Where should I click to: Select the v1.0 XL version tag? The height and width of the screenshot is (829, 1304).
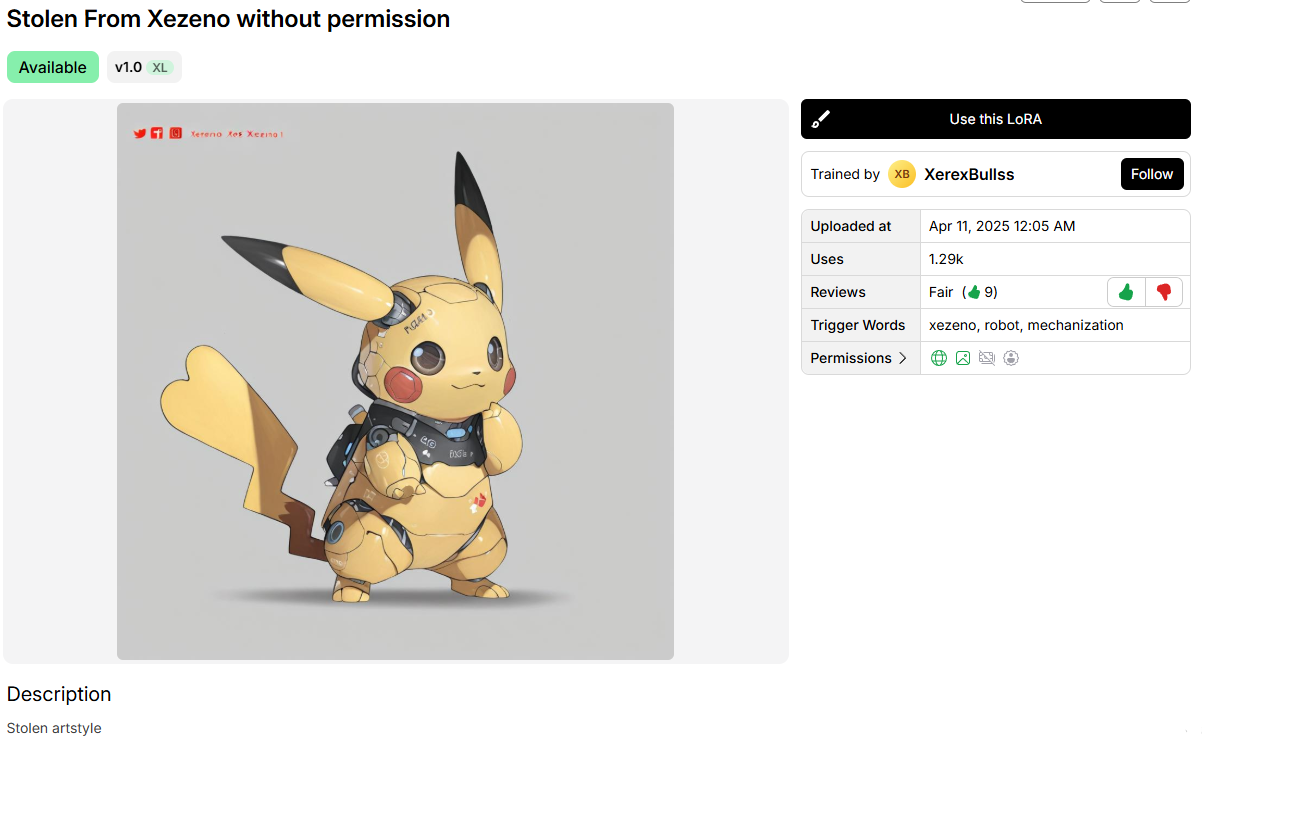[x=144, y=67]
